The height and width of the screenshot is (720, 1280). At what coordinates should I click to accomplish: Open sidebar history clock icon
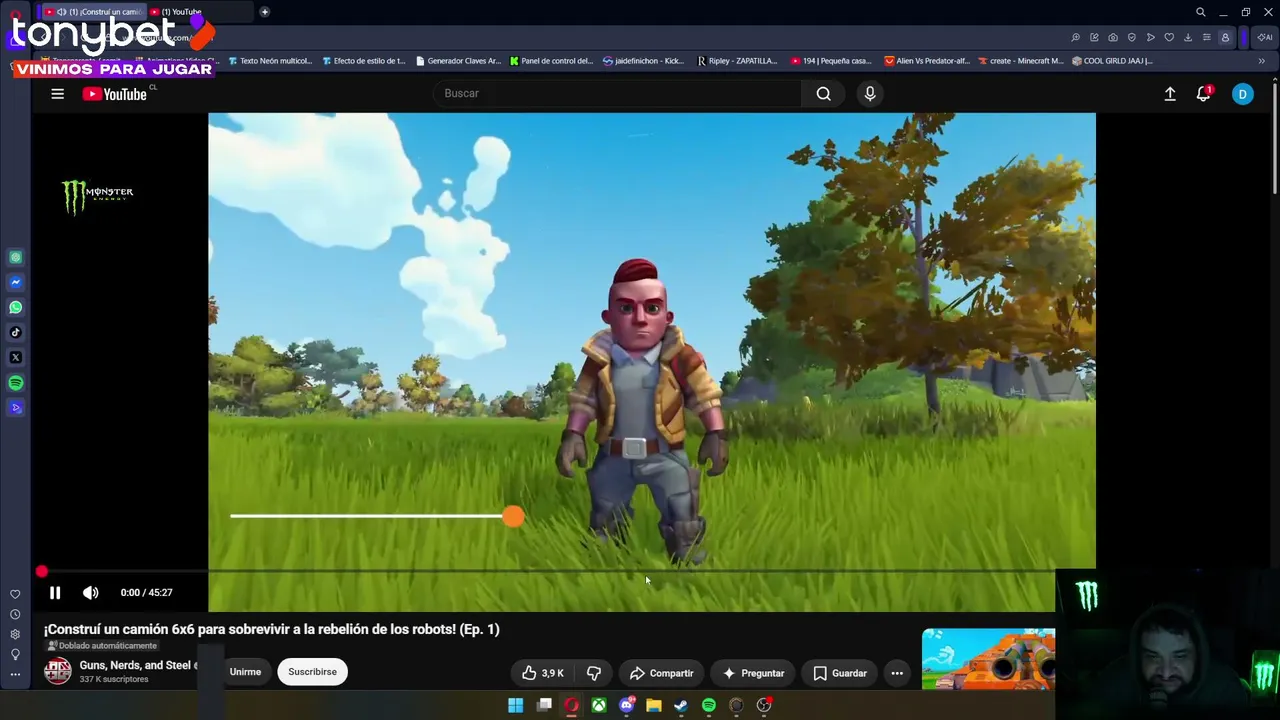(x=15, y=614)
